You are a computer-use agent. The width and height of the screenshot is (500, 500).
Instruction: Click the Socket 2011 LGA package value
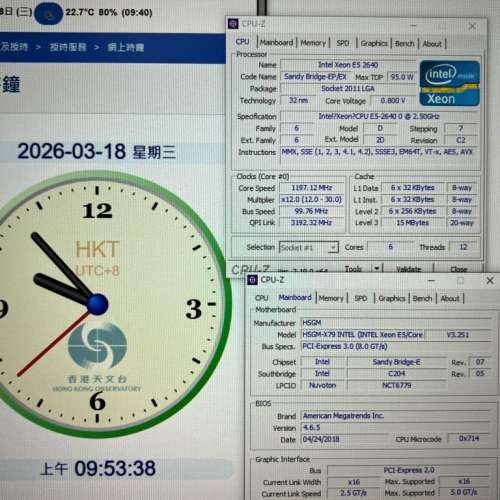pos(348,89)
